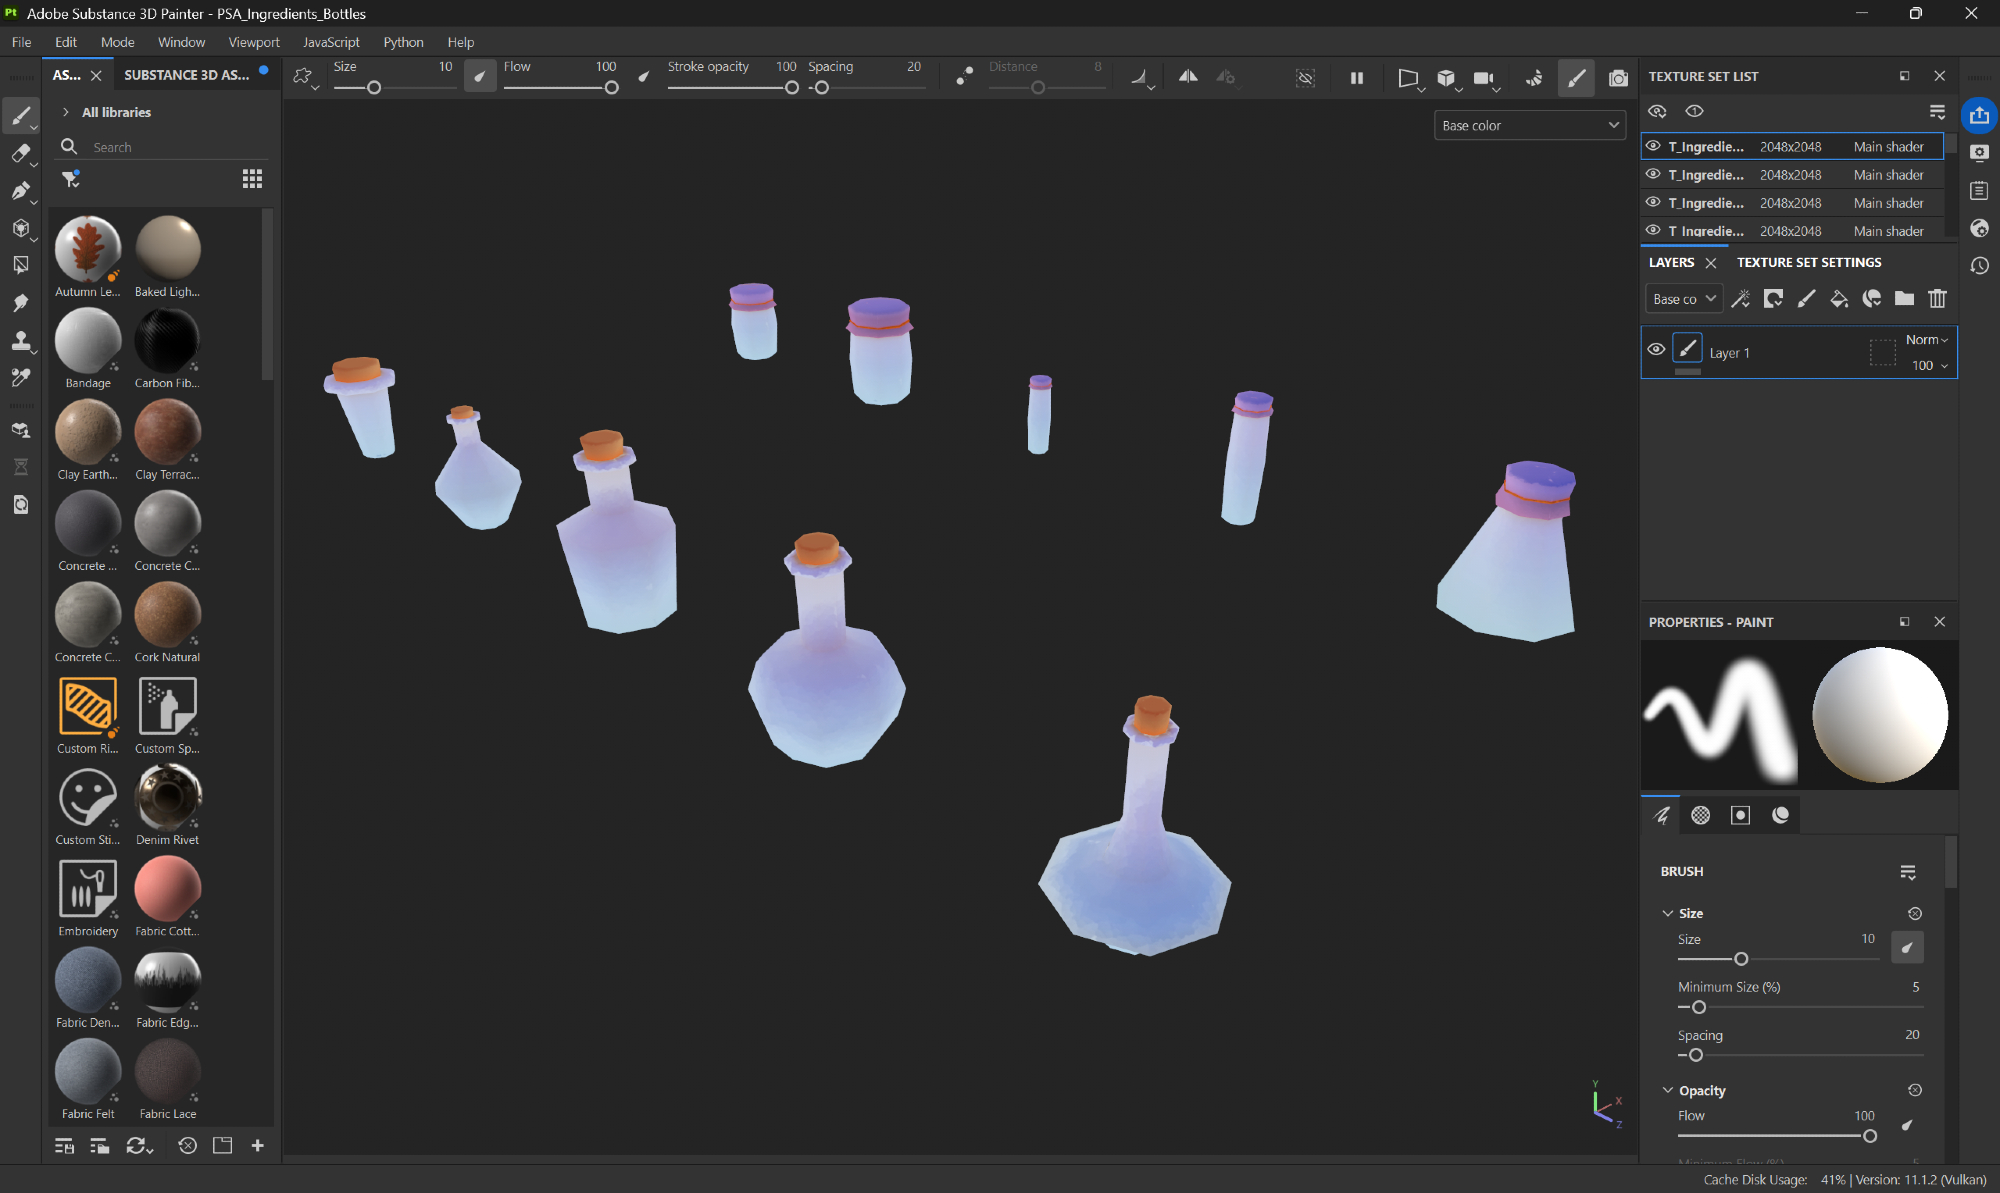The image size is (2000, 1193).
Task: Add a fill layer in Layers panel
Action: 1839,298
